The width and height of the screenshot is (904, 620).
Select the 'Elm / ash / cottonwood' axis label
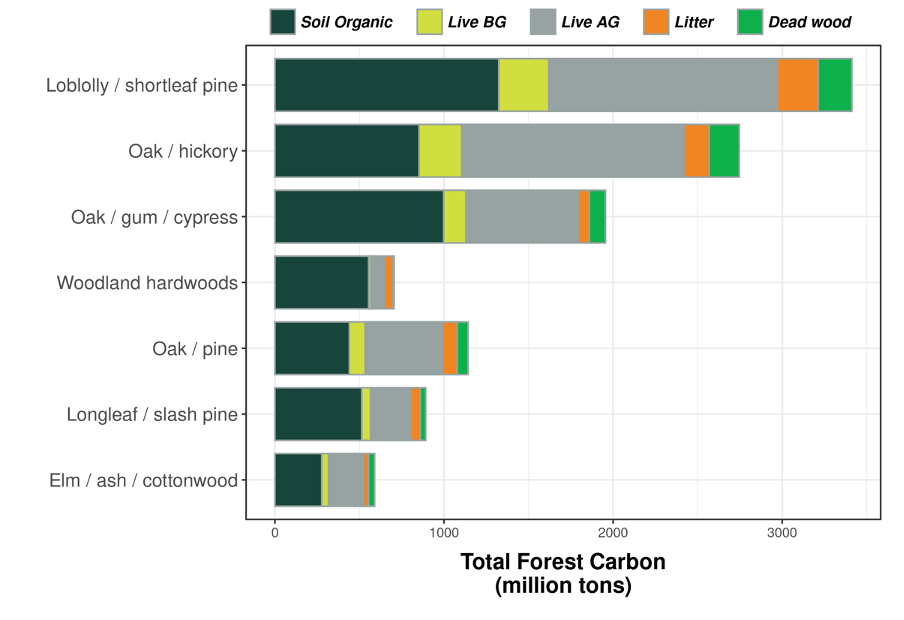tap(143, 480)
